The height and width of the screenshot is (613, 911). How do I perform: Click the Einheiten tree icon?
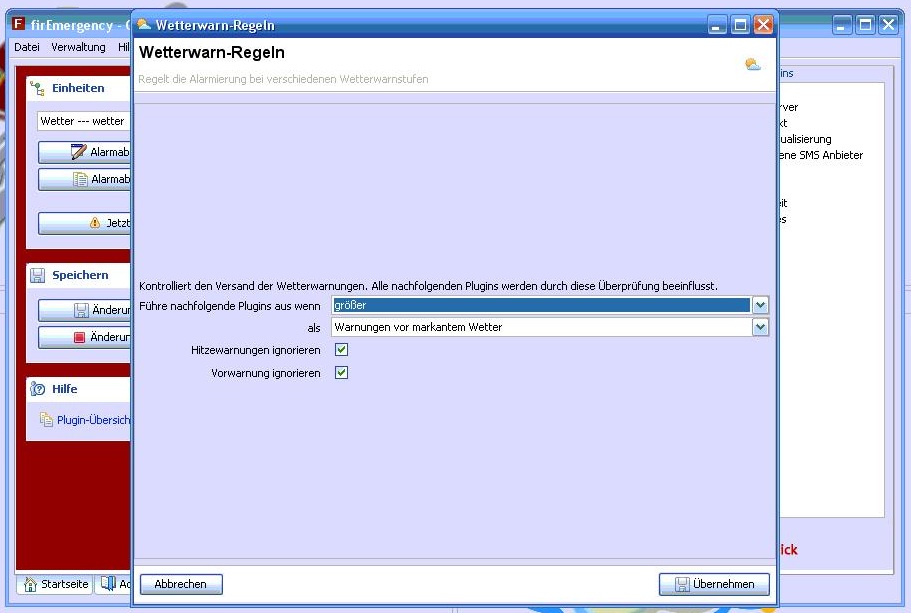[x=38, y=89]
